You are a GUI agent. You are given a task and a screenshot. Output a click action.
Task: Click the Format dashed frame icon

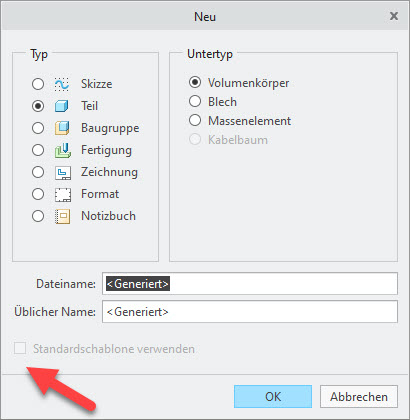pyautogui.click(x=62, y=194)
